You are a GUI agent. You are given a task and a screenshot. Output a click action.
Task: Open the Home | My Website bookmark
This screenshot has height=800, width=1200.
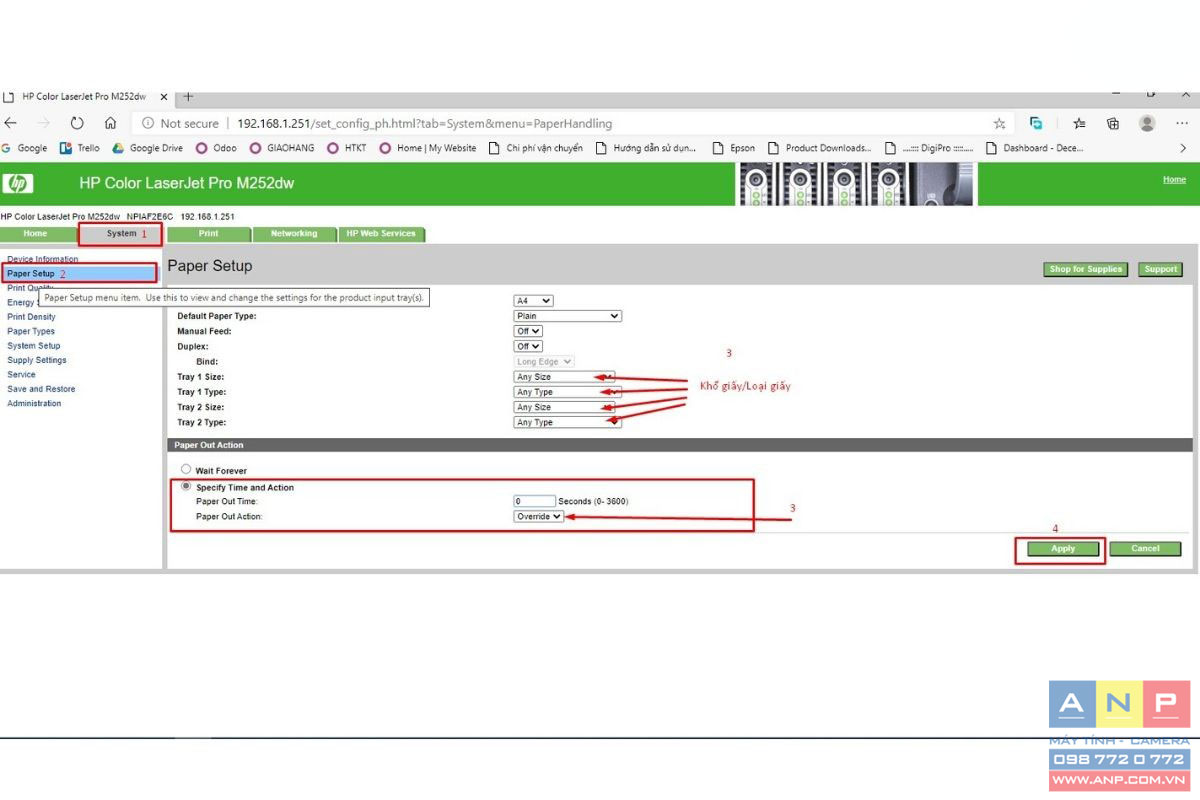(428, 148)
